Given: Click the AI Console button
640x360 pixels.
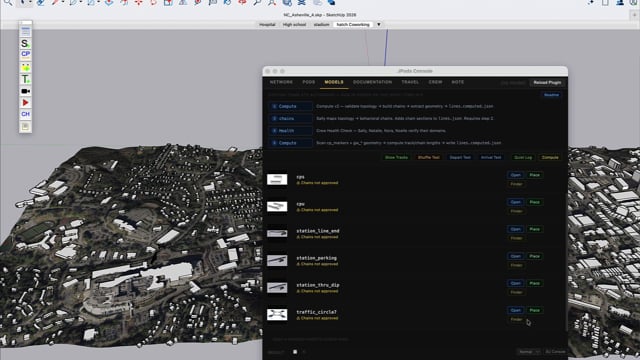Looking at the screenshot, I should point(555,352).
